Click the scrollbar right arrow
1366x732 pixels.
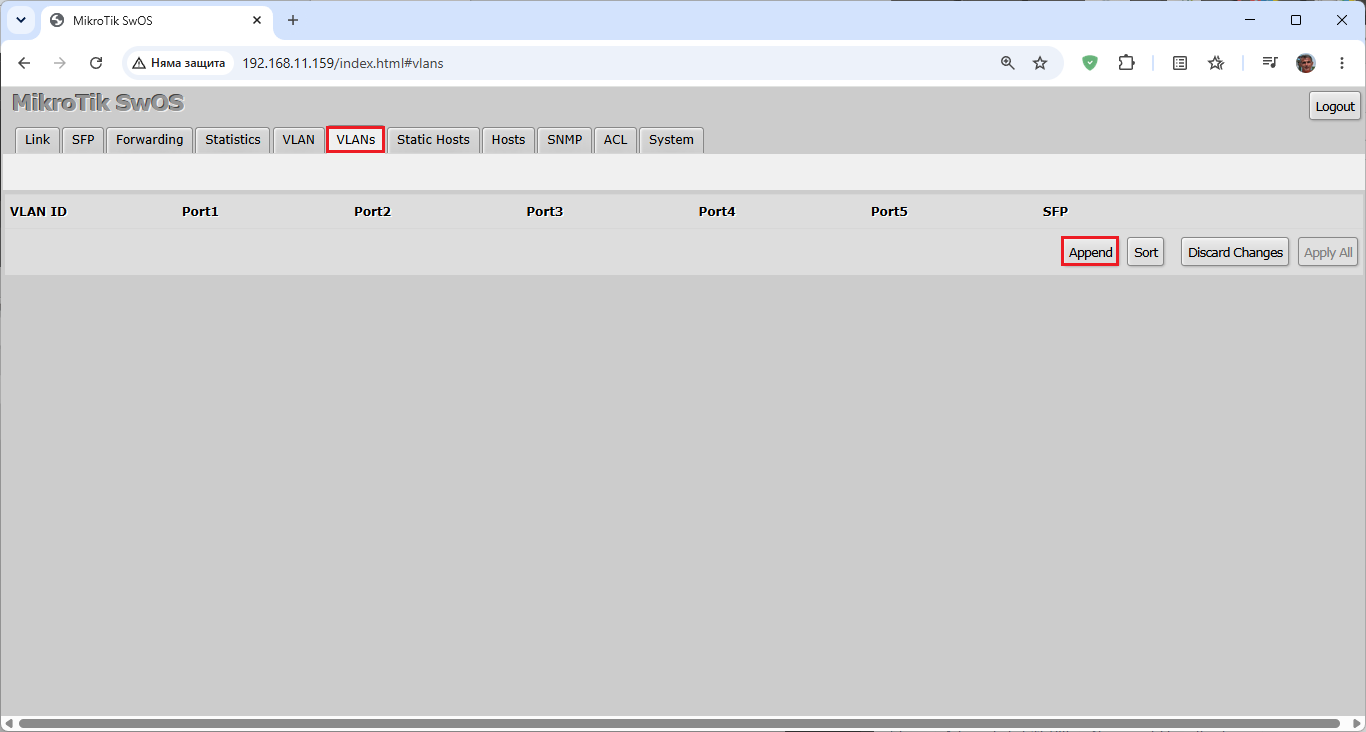(1357, 723)
